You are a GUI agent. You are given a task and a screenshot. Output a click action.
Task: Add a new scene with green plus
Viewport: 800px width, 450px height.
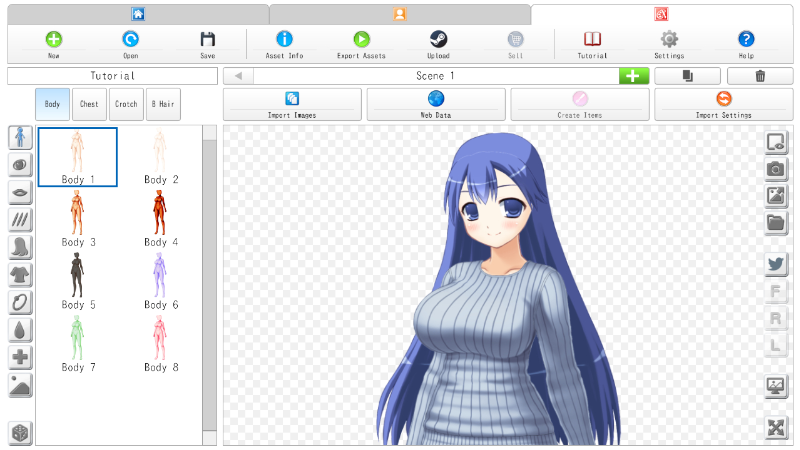click(633, 76)
